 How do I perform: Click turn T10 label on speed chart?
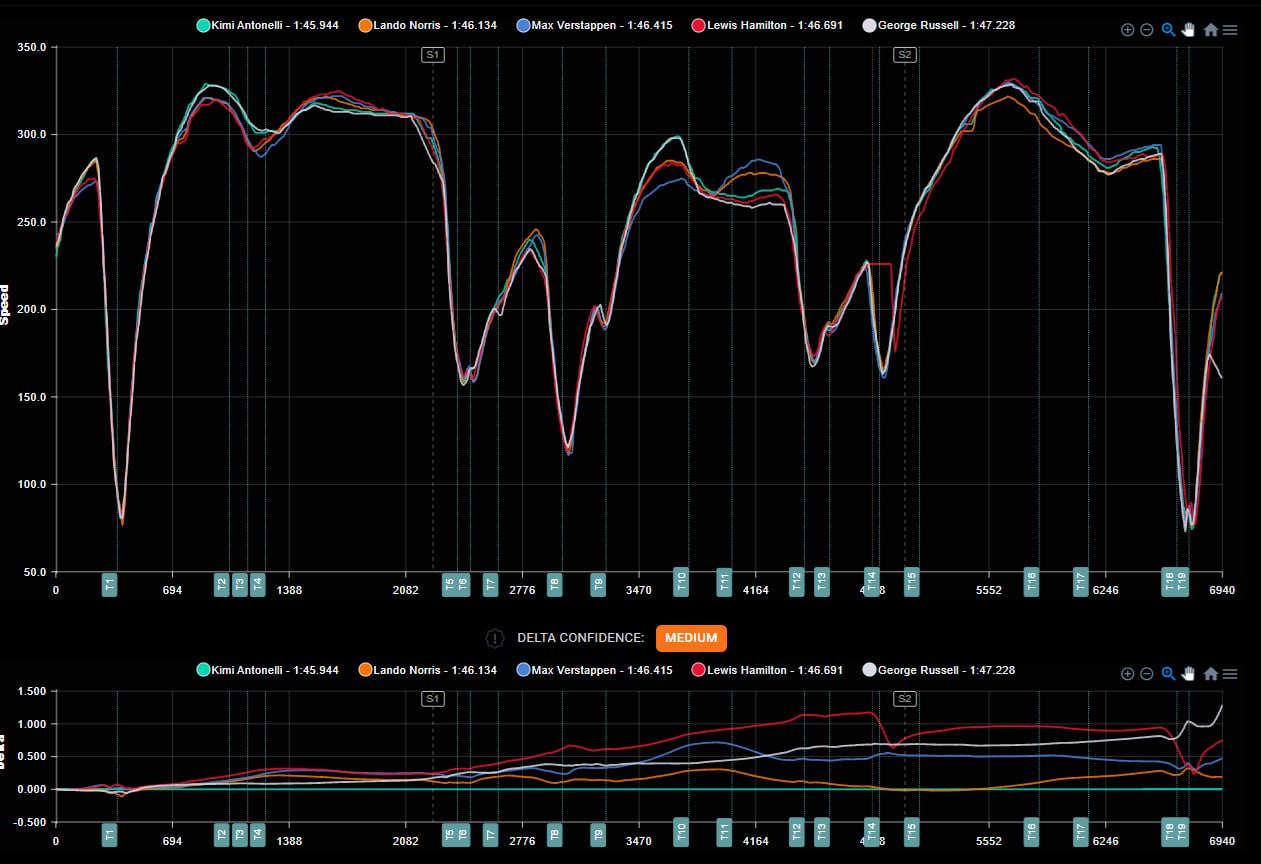tap(681, 581)
